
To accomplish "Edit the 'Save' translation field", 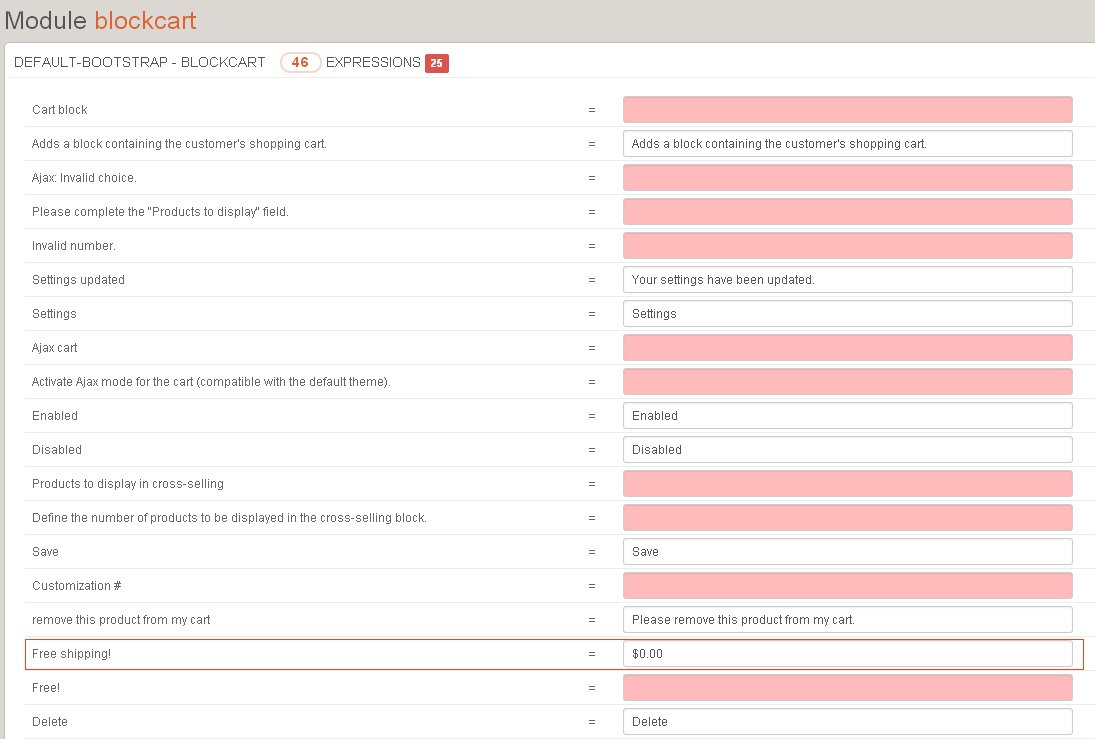I will tap(848, 552).
